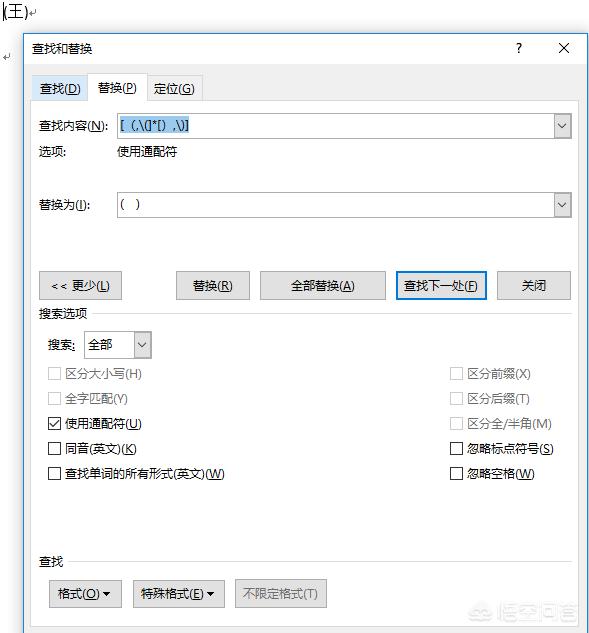Click into the 查找内容 input field

[335, 126]
